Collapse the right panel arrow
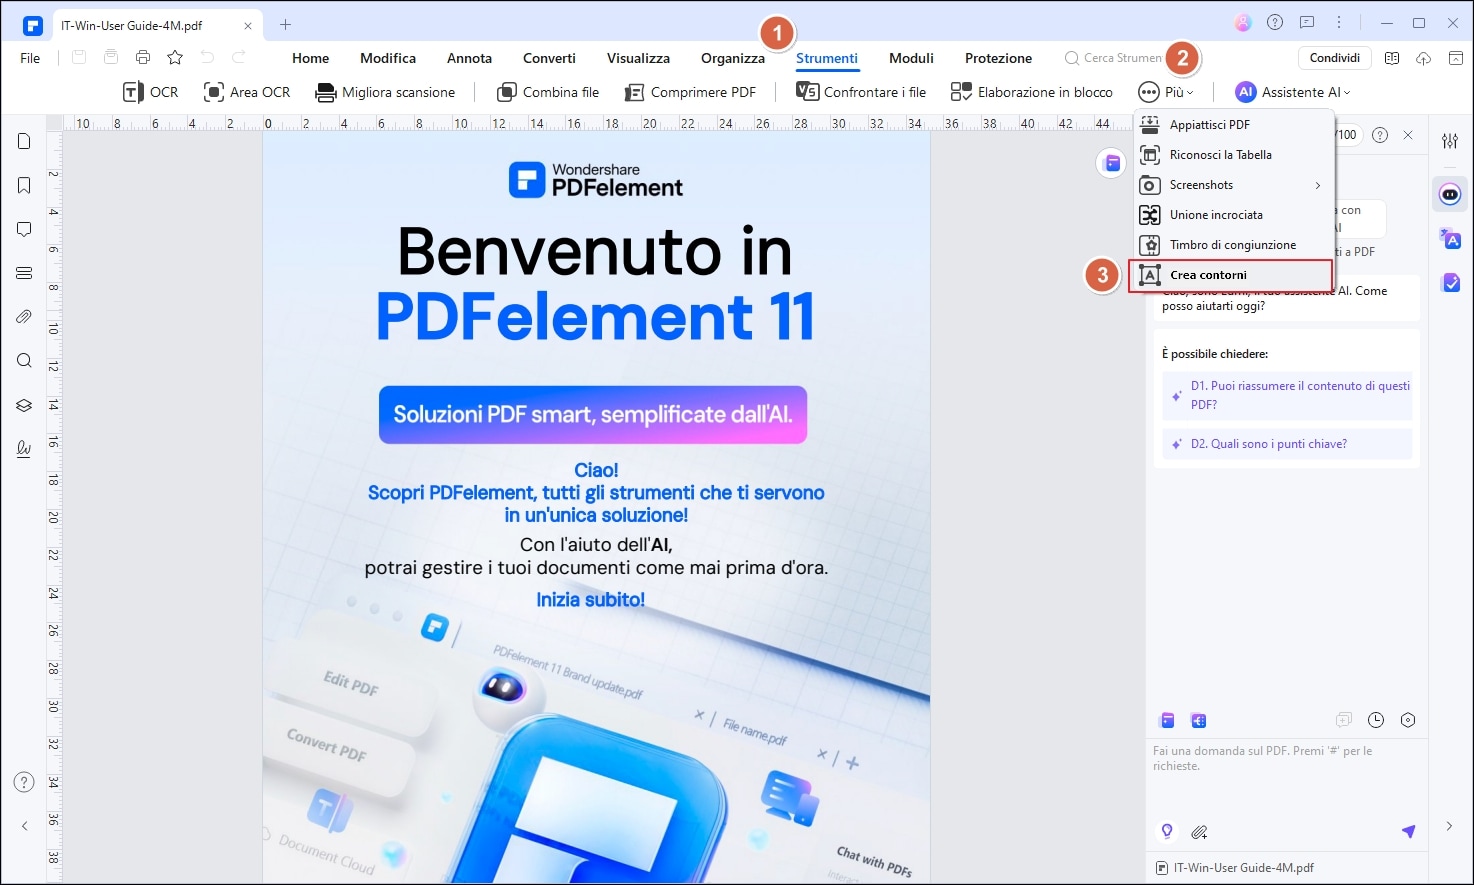This screenshot has width=1474, height=885. pyautogui.click(x=1449, y=826)
